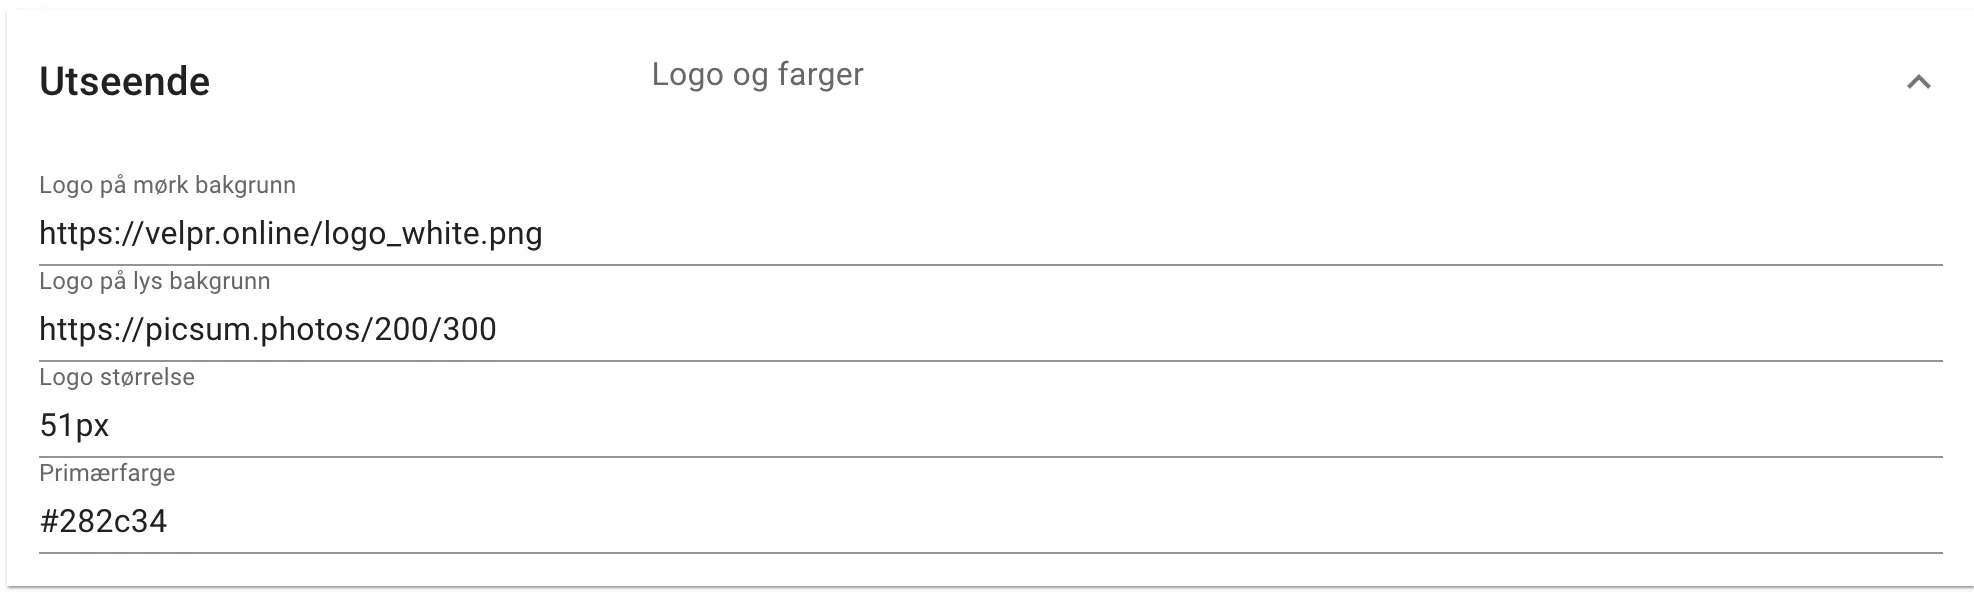The width and height of the screenshot is (1974, 594).
Task: Focus the Primærfarge input
Action: [x=600, y=520]
